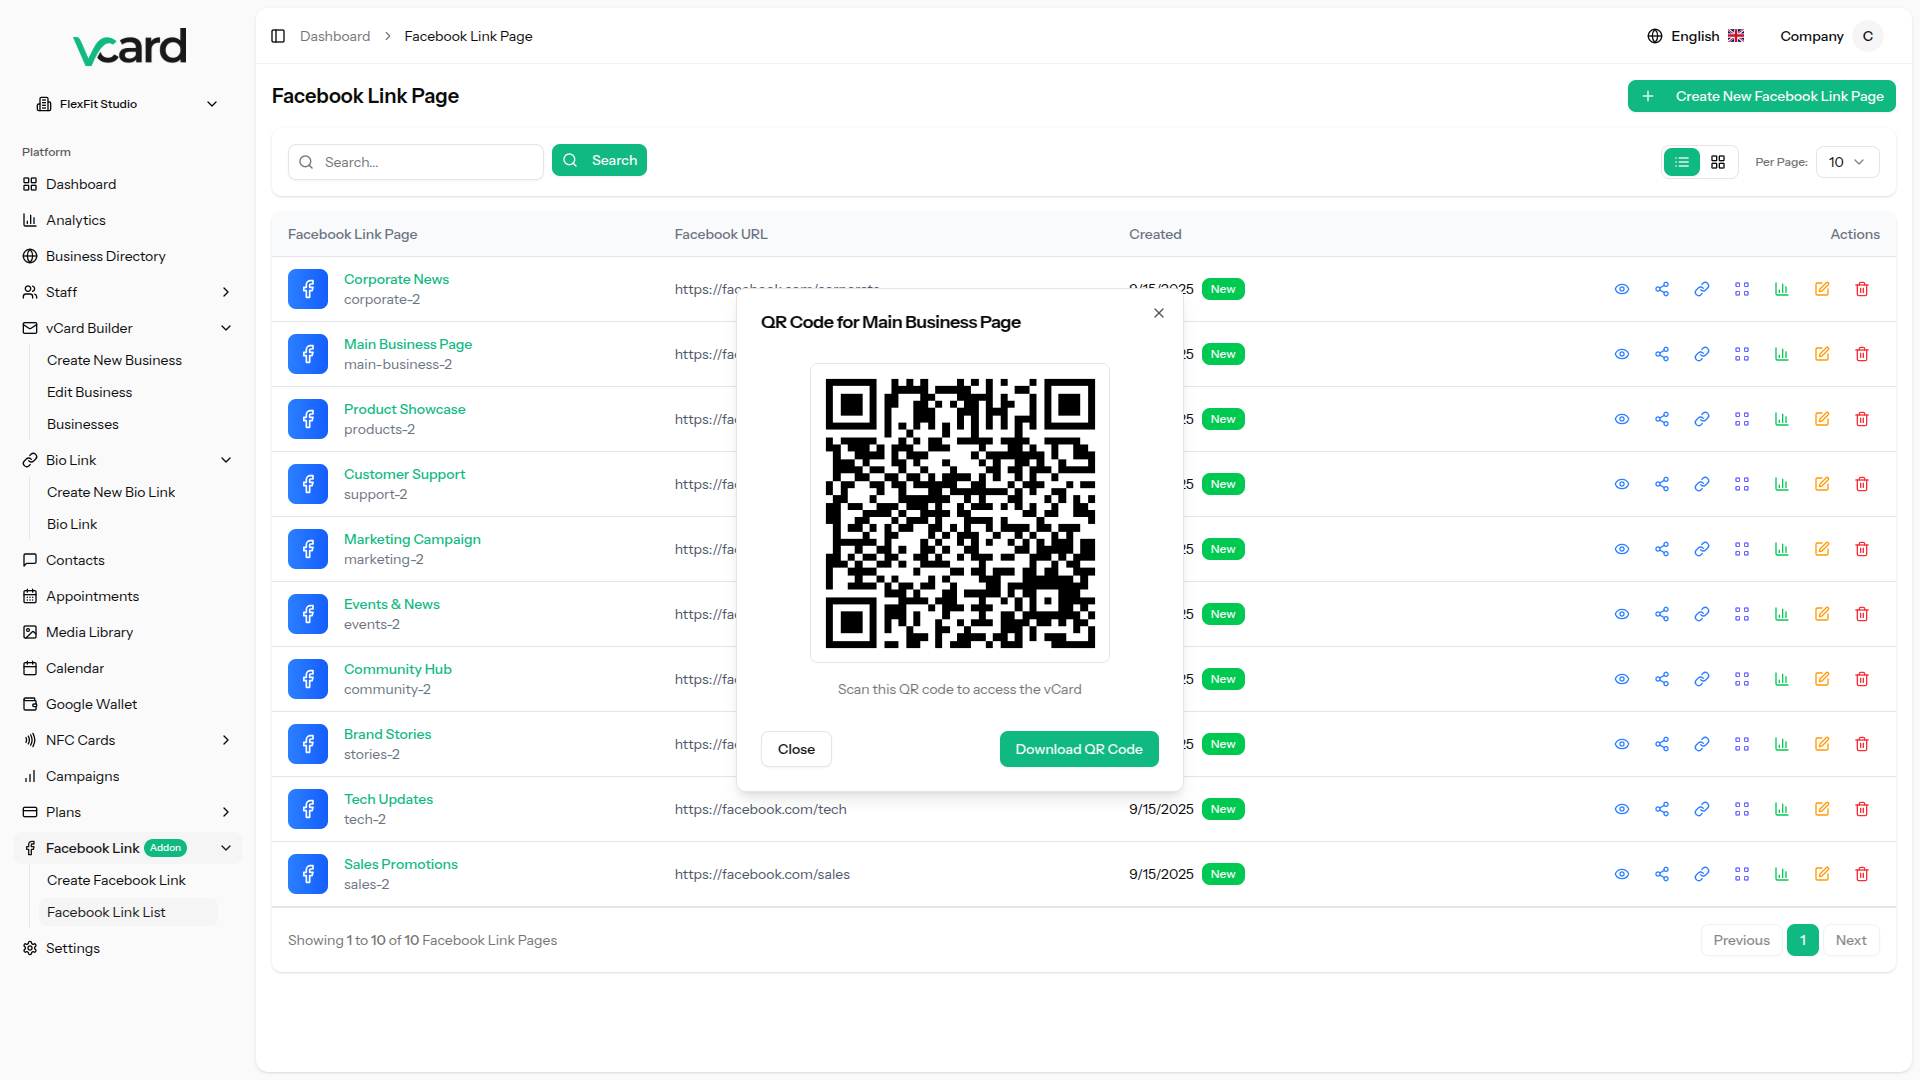This screenshot has height=1080, width=1920.
Task: Show QR code for Marketing Campaign
Action: pyautogui.click(x=1742, y=549)
